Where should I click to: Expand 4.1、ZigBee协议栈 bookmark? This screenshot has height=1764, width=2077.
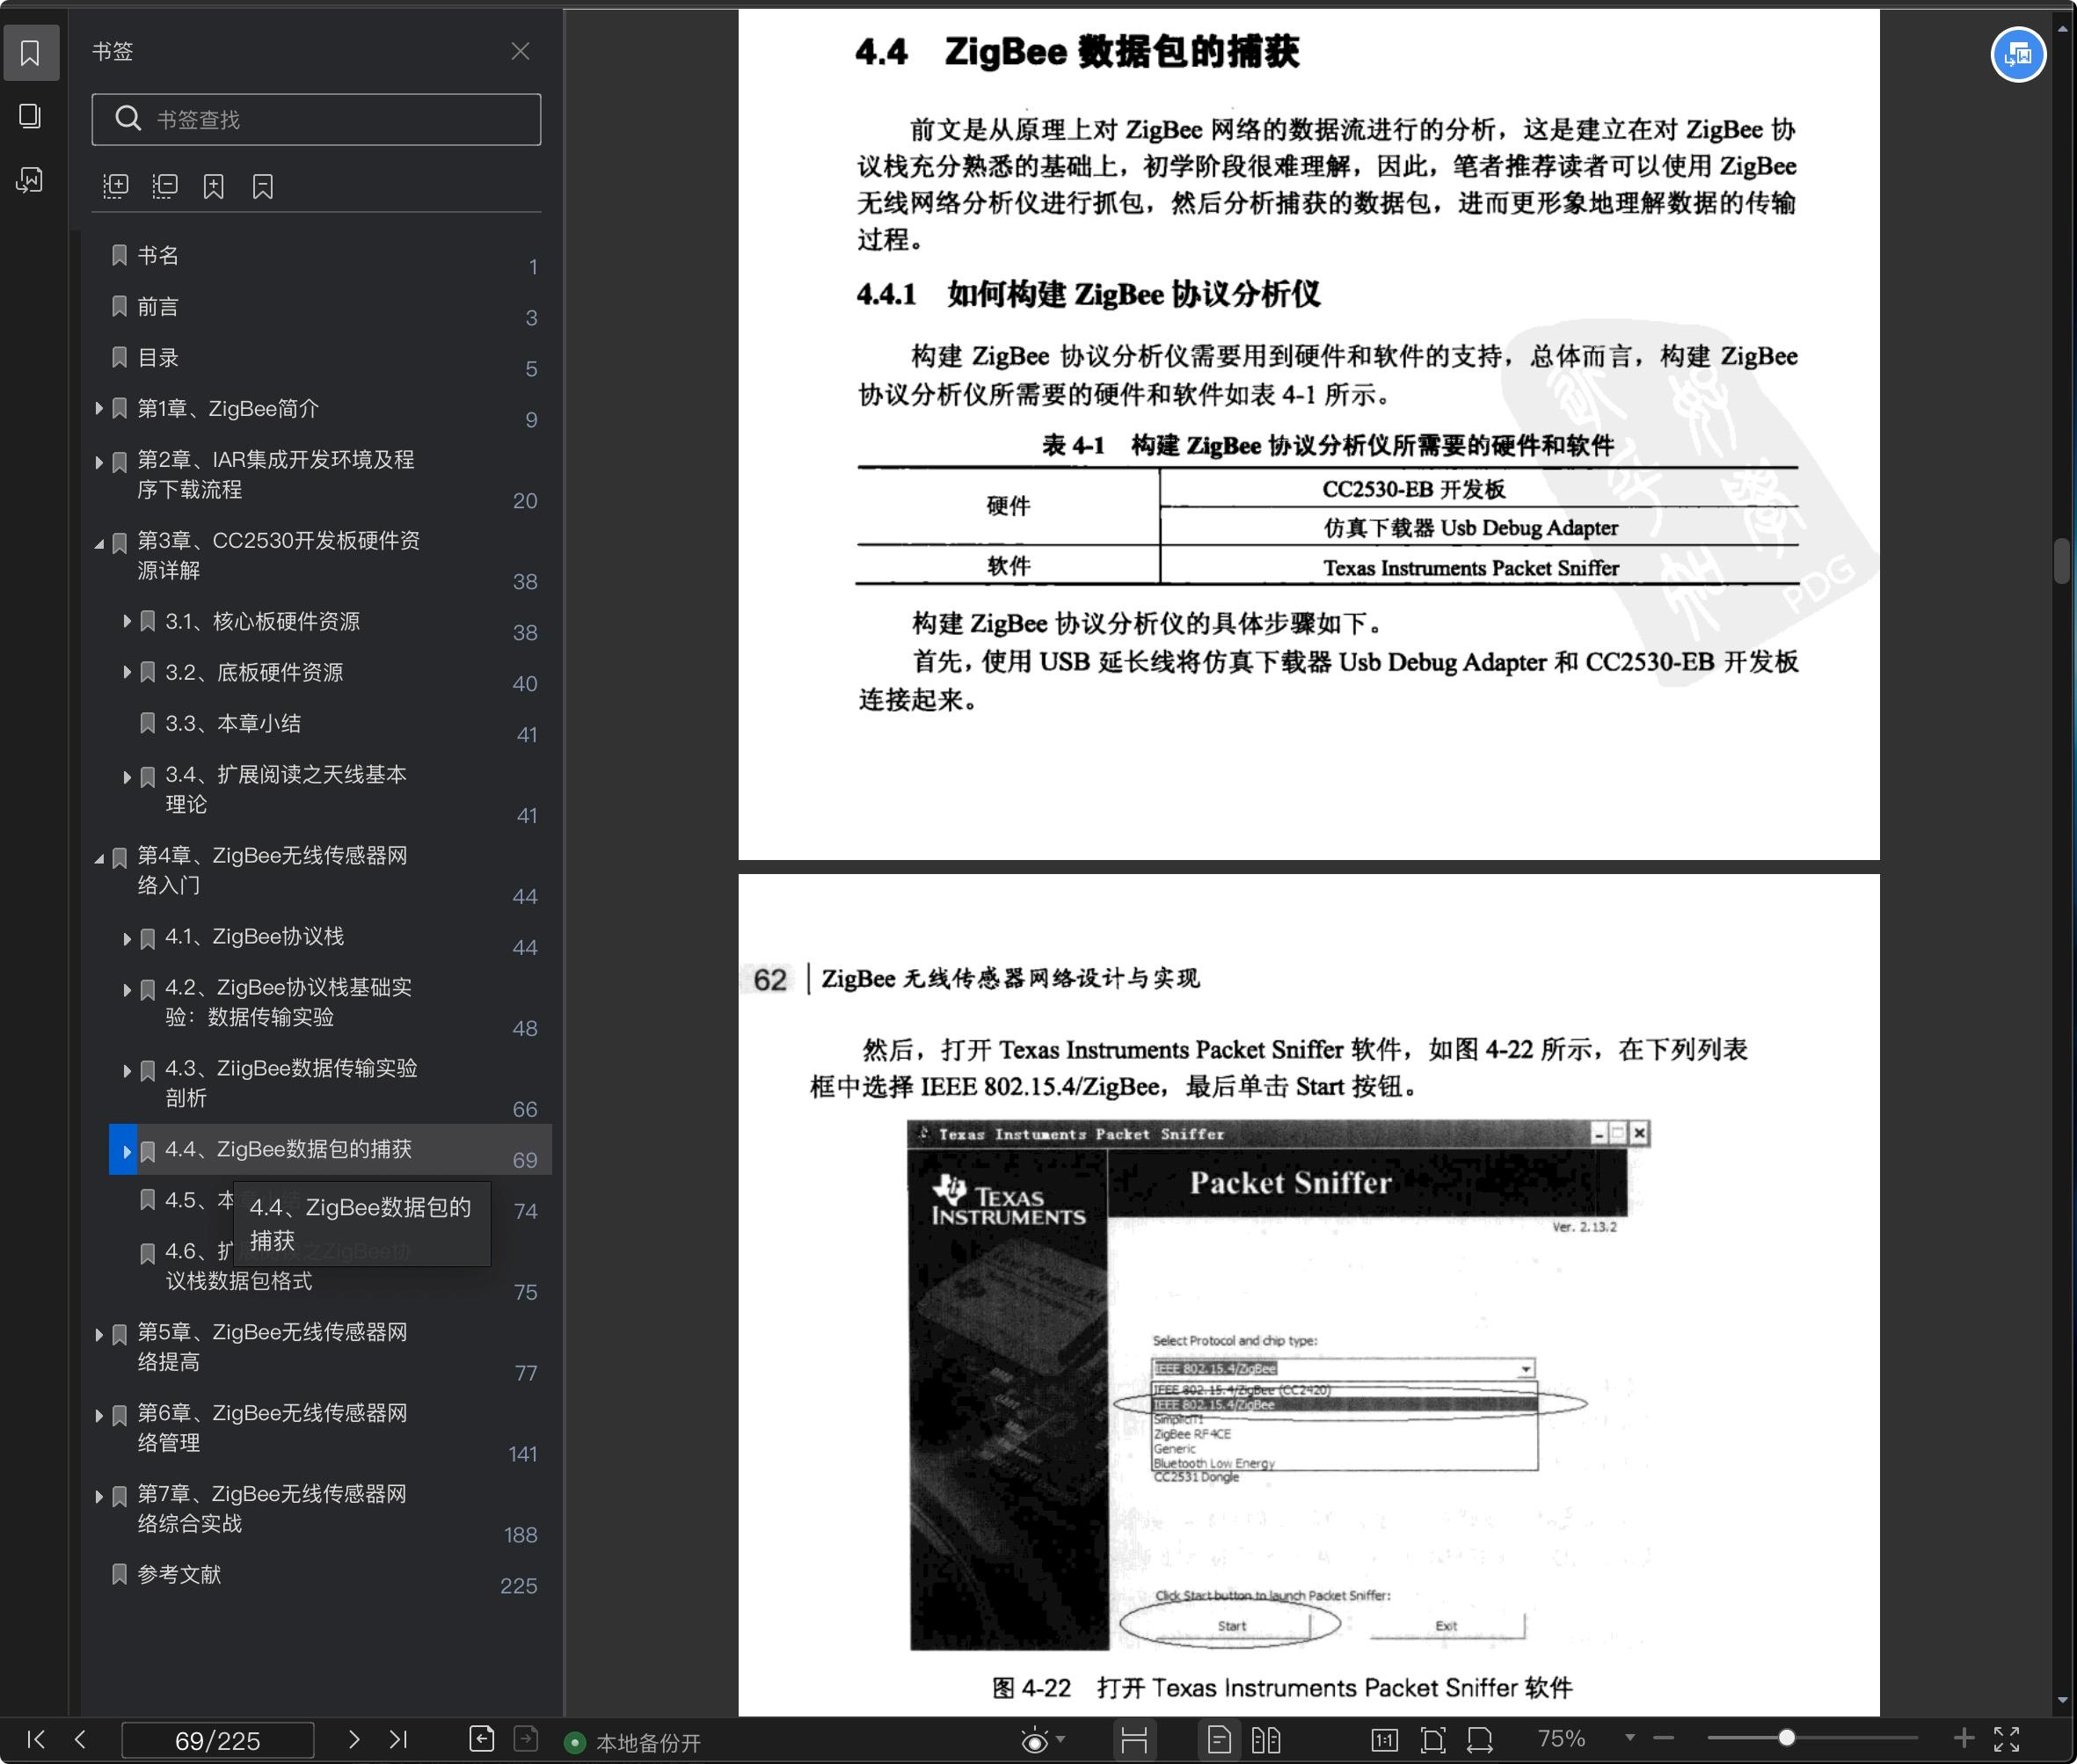click(x=127, y=939)
